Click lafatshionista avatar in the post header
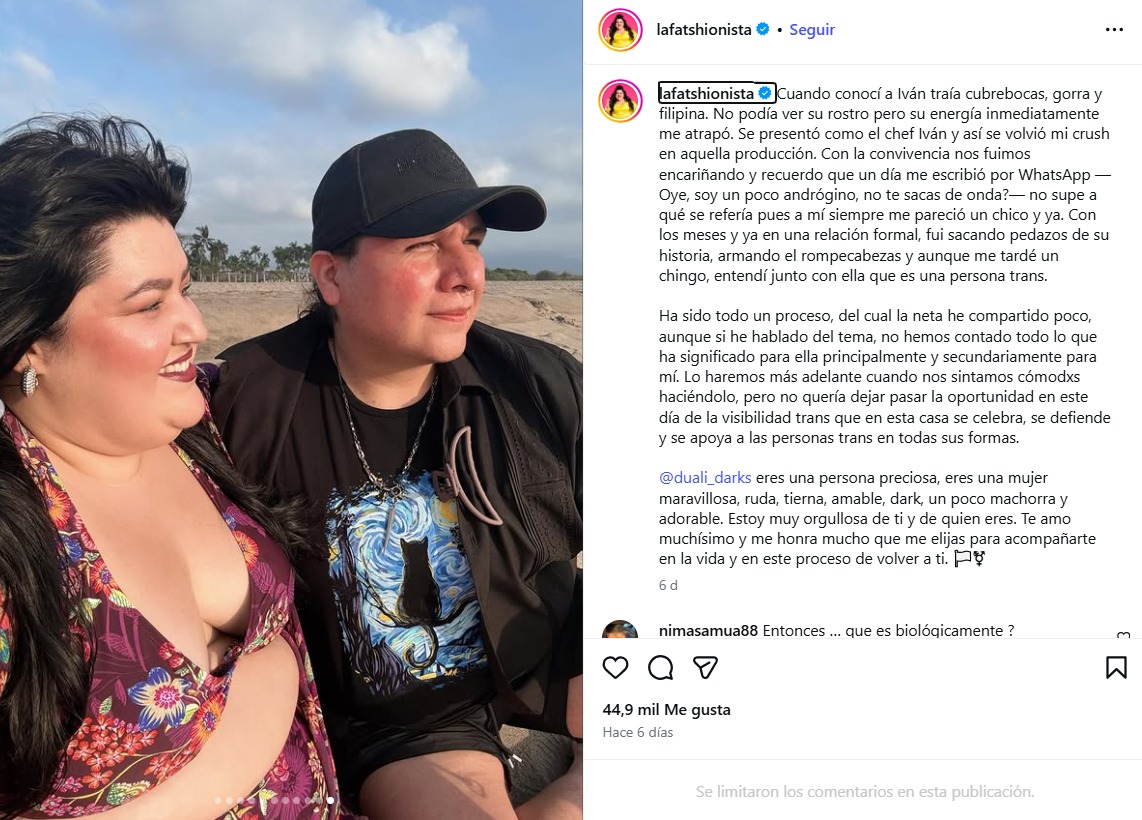Viewport: 1142px width, 820px height. click(620, 30)
